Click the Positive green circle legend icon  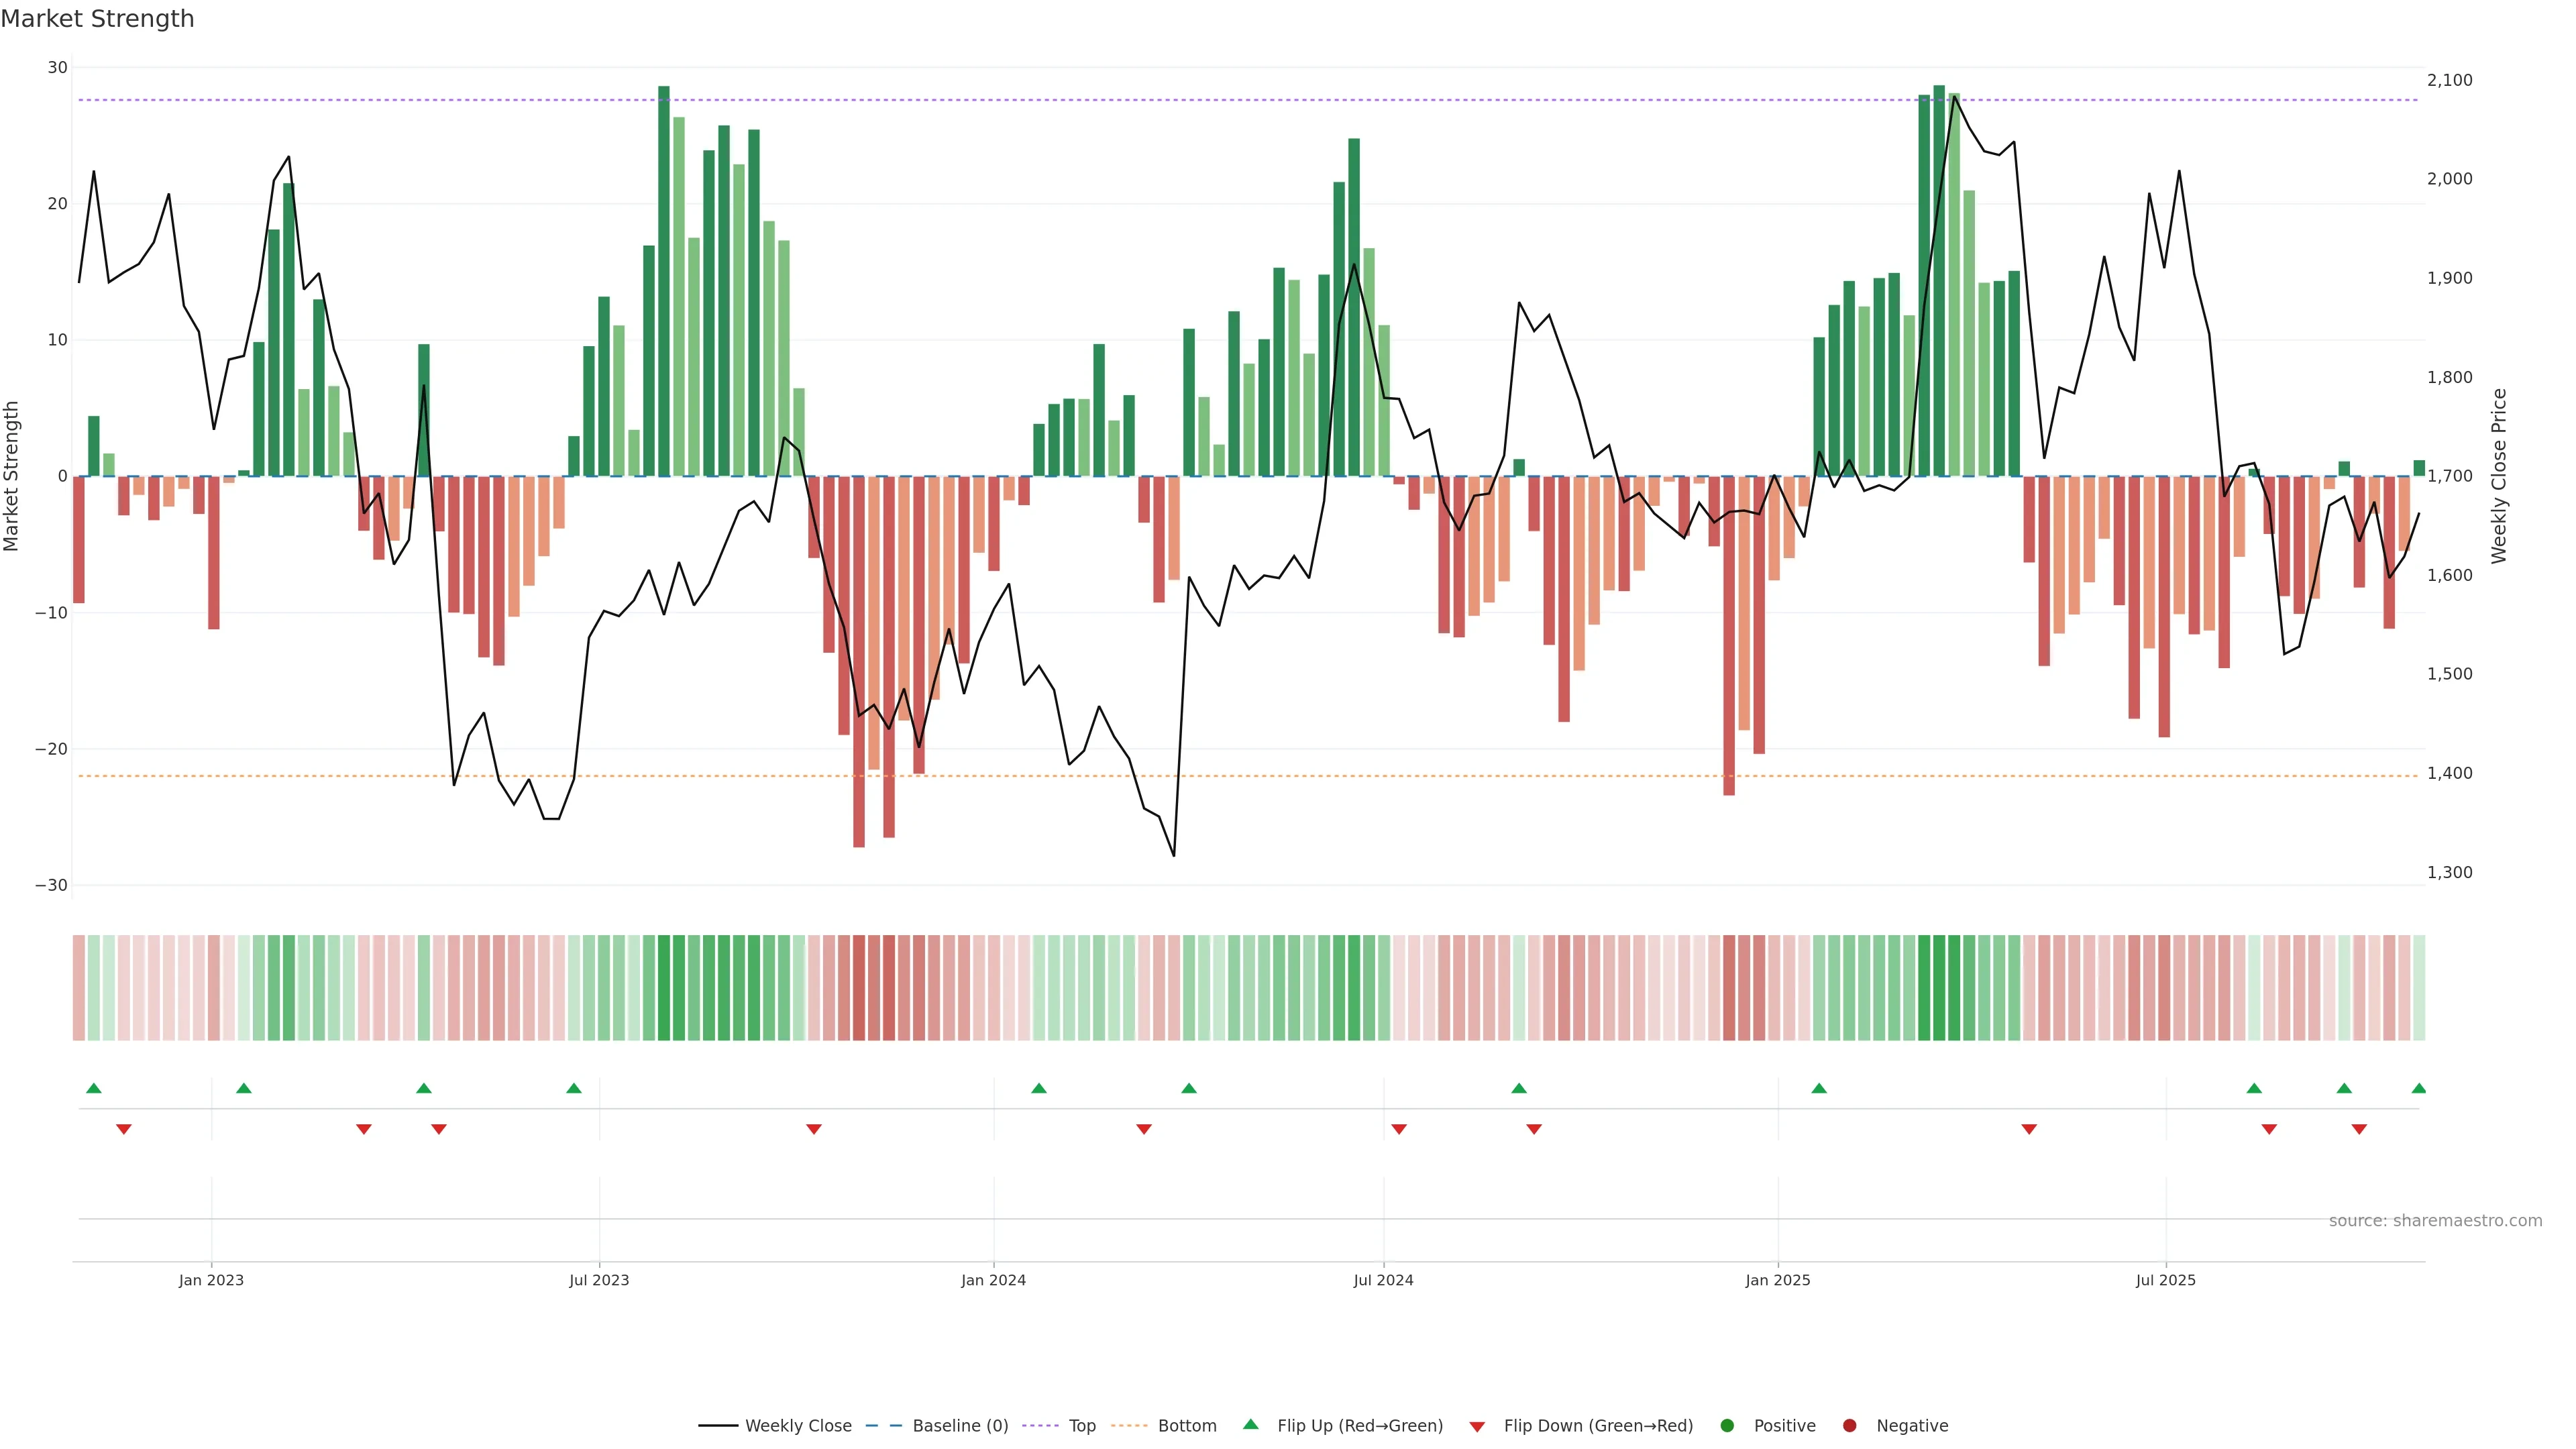pos(1727,1426)
